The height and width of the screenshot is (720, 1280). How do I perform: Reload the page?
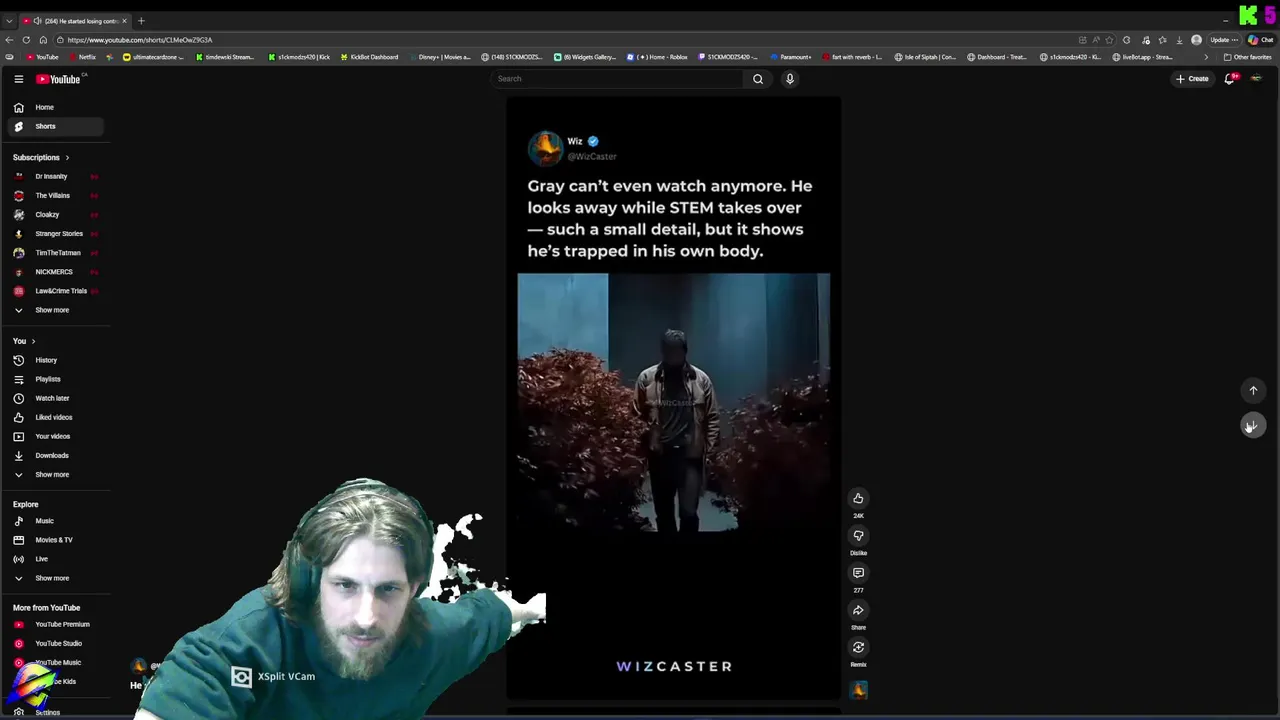tap(26, 40)
